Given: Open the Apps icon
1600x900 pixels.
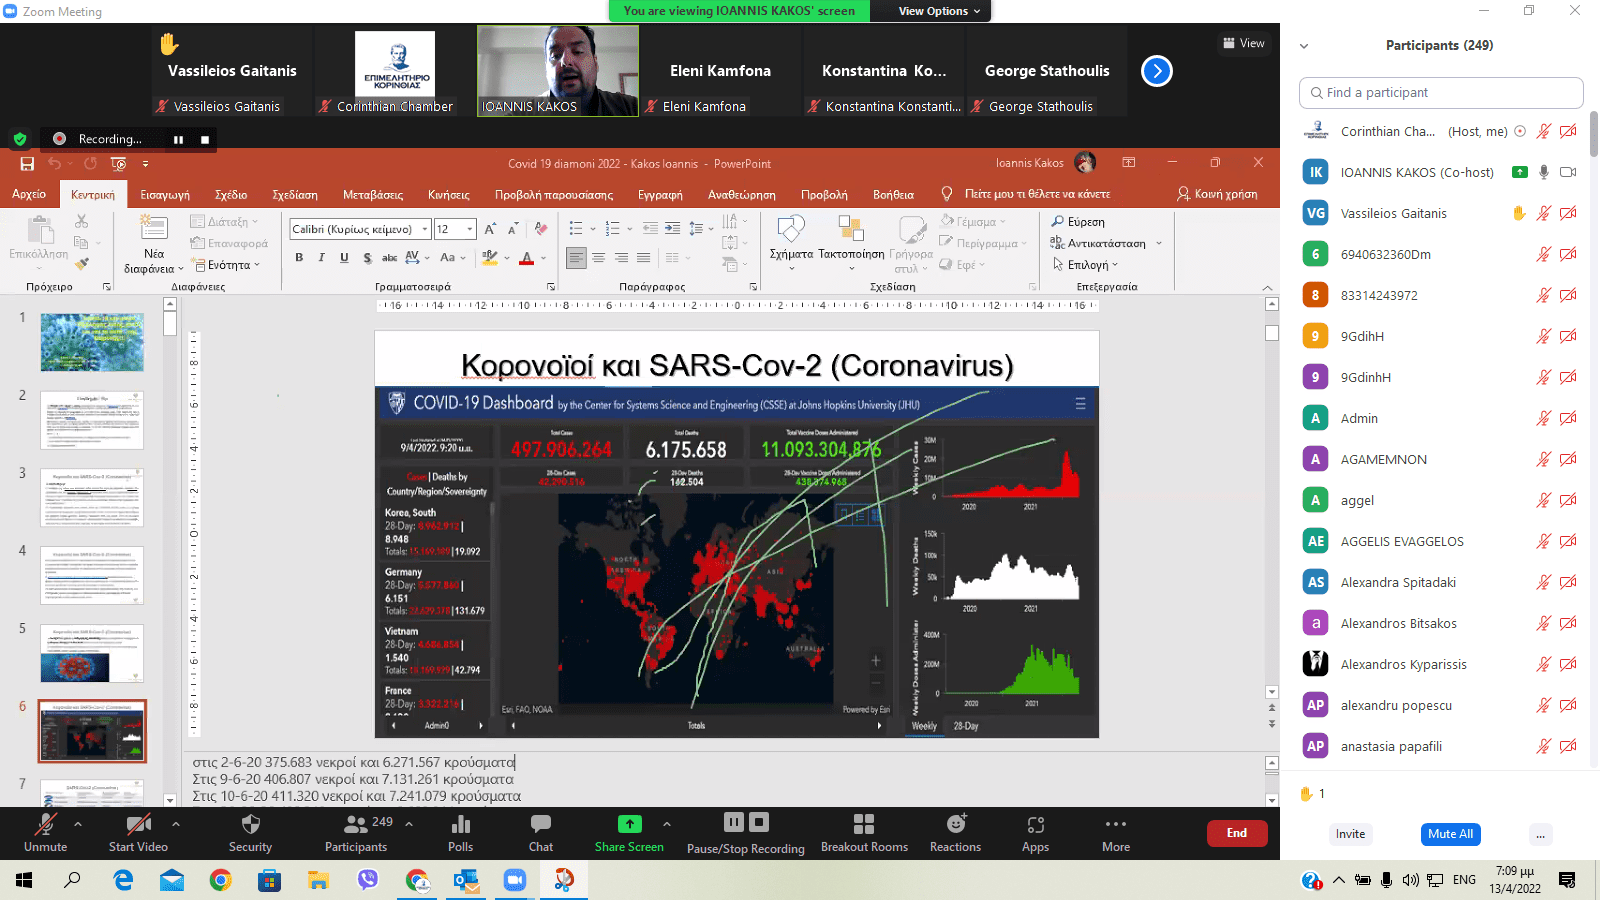Looking at the screenshot, I should click(1035, 825).
